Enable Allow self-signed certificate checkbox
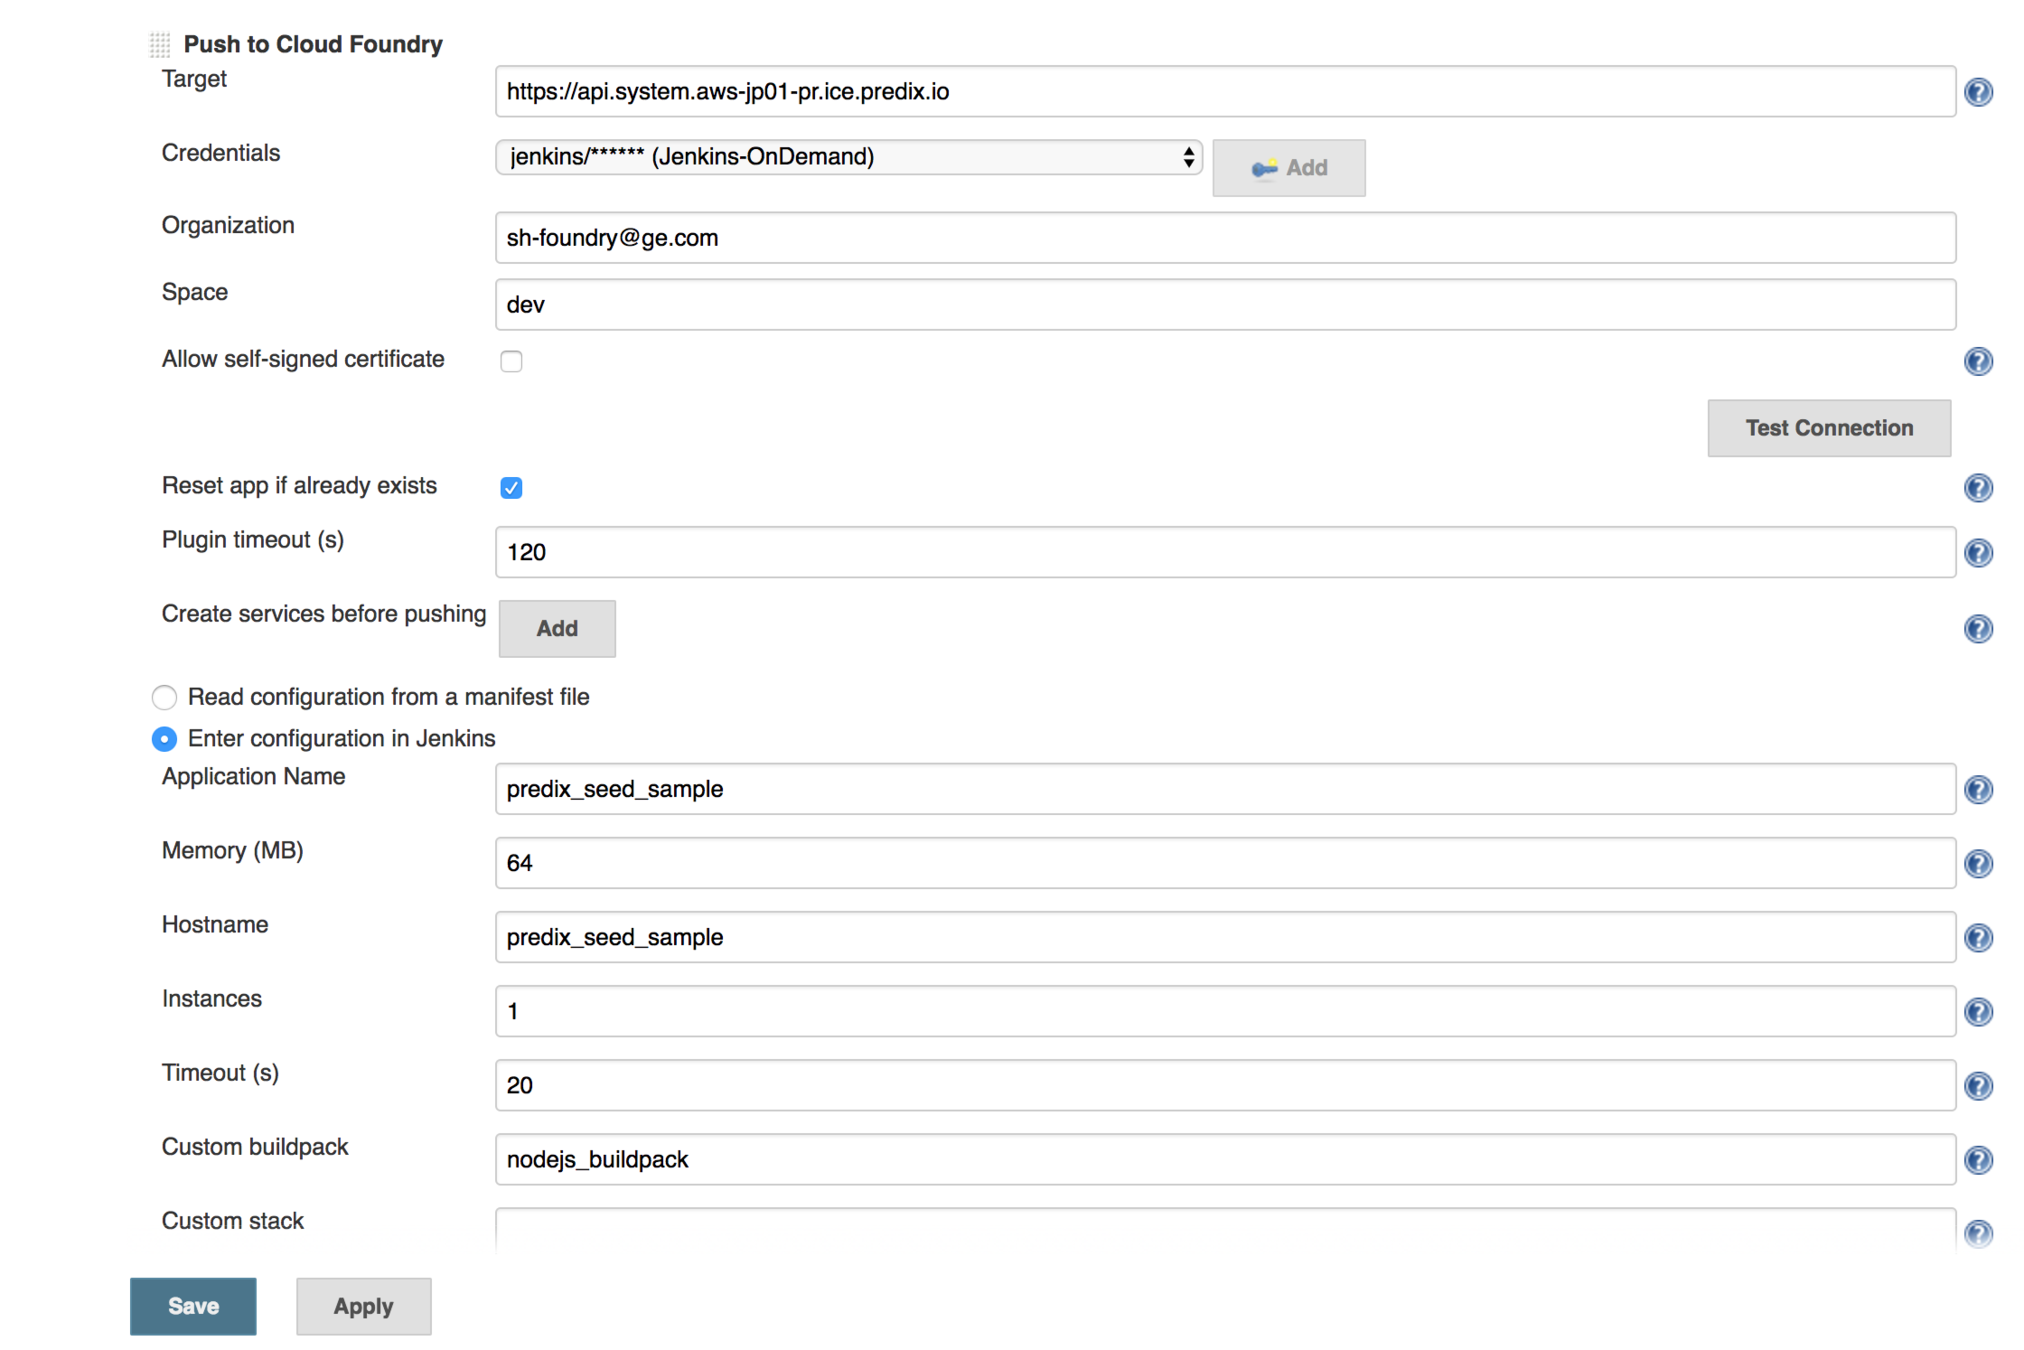Viewport: 2024px width, 1350px height. point(511,361)
